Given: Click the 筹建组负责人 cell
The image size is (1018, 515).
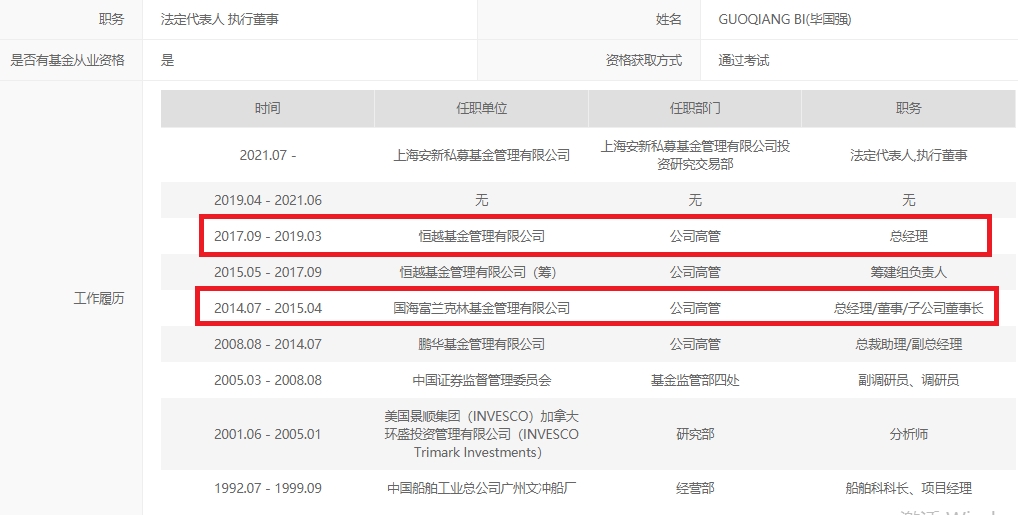Looking at the screenshot, I should (908, 272).
